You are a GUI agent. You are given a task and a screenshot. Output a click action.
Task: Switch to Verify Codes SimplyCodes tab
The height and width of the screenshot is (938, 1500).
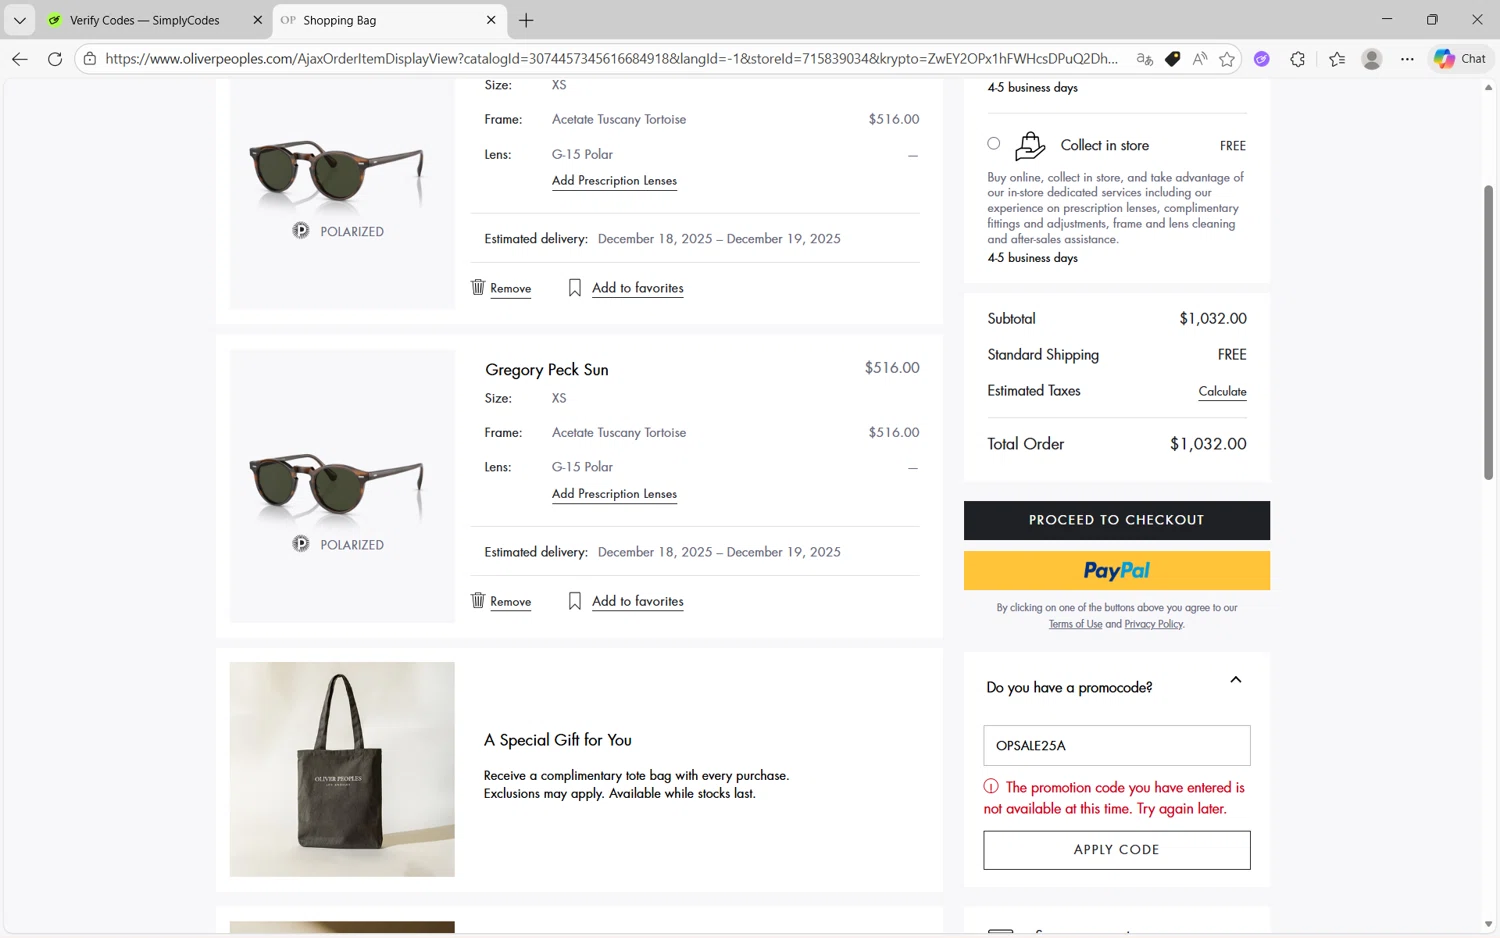pyautogui.click(x=145, y=20)
